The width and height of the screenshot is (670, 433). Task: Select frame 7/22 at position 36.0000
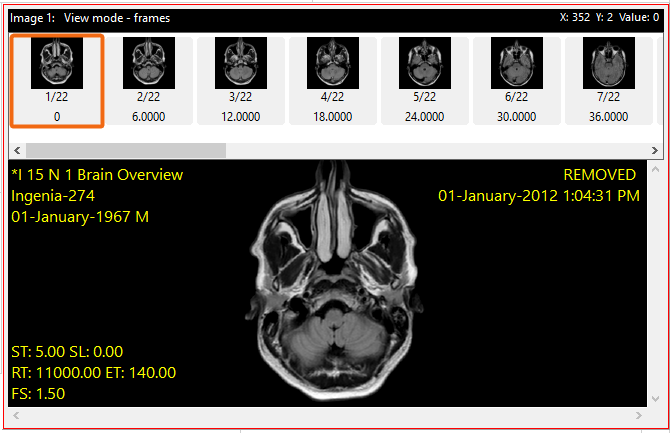pos(608,80)
